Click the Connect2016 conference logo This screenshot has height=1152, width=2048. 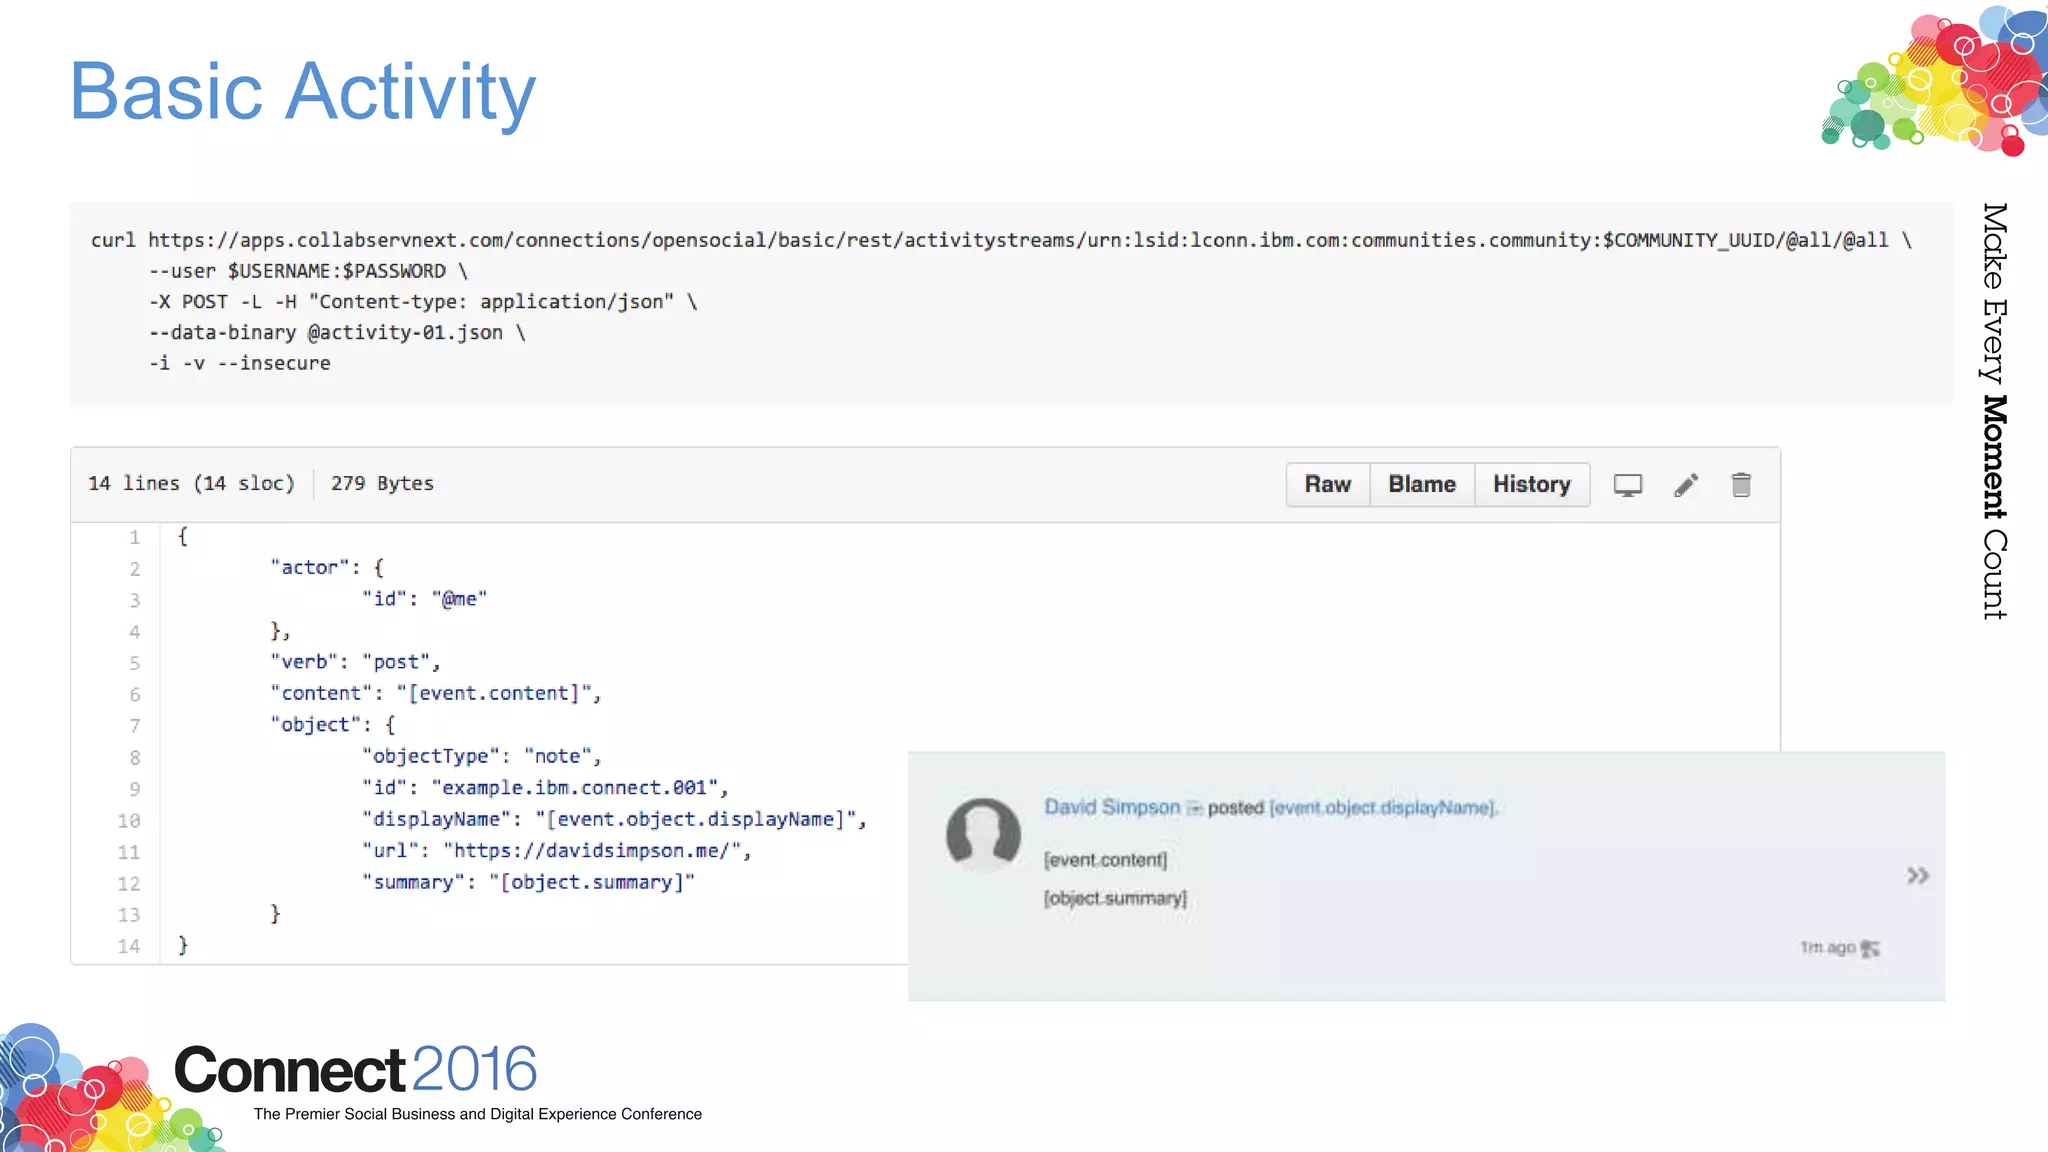tap(355, 1070)
